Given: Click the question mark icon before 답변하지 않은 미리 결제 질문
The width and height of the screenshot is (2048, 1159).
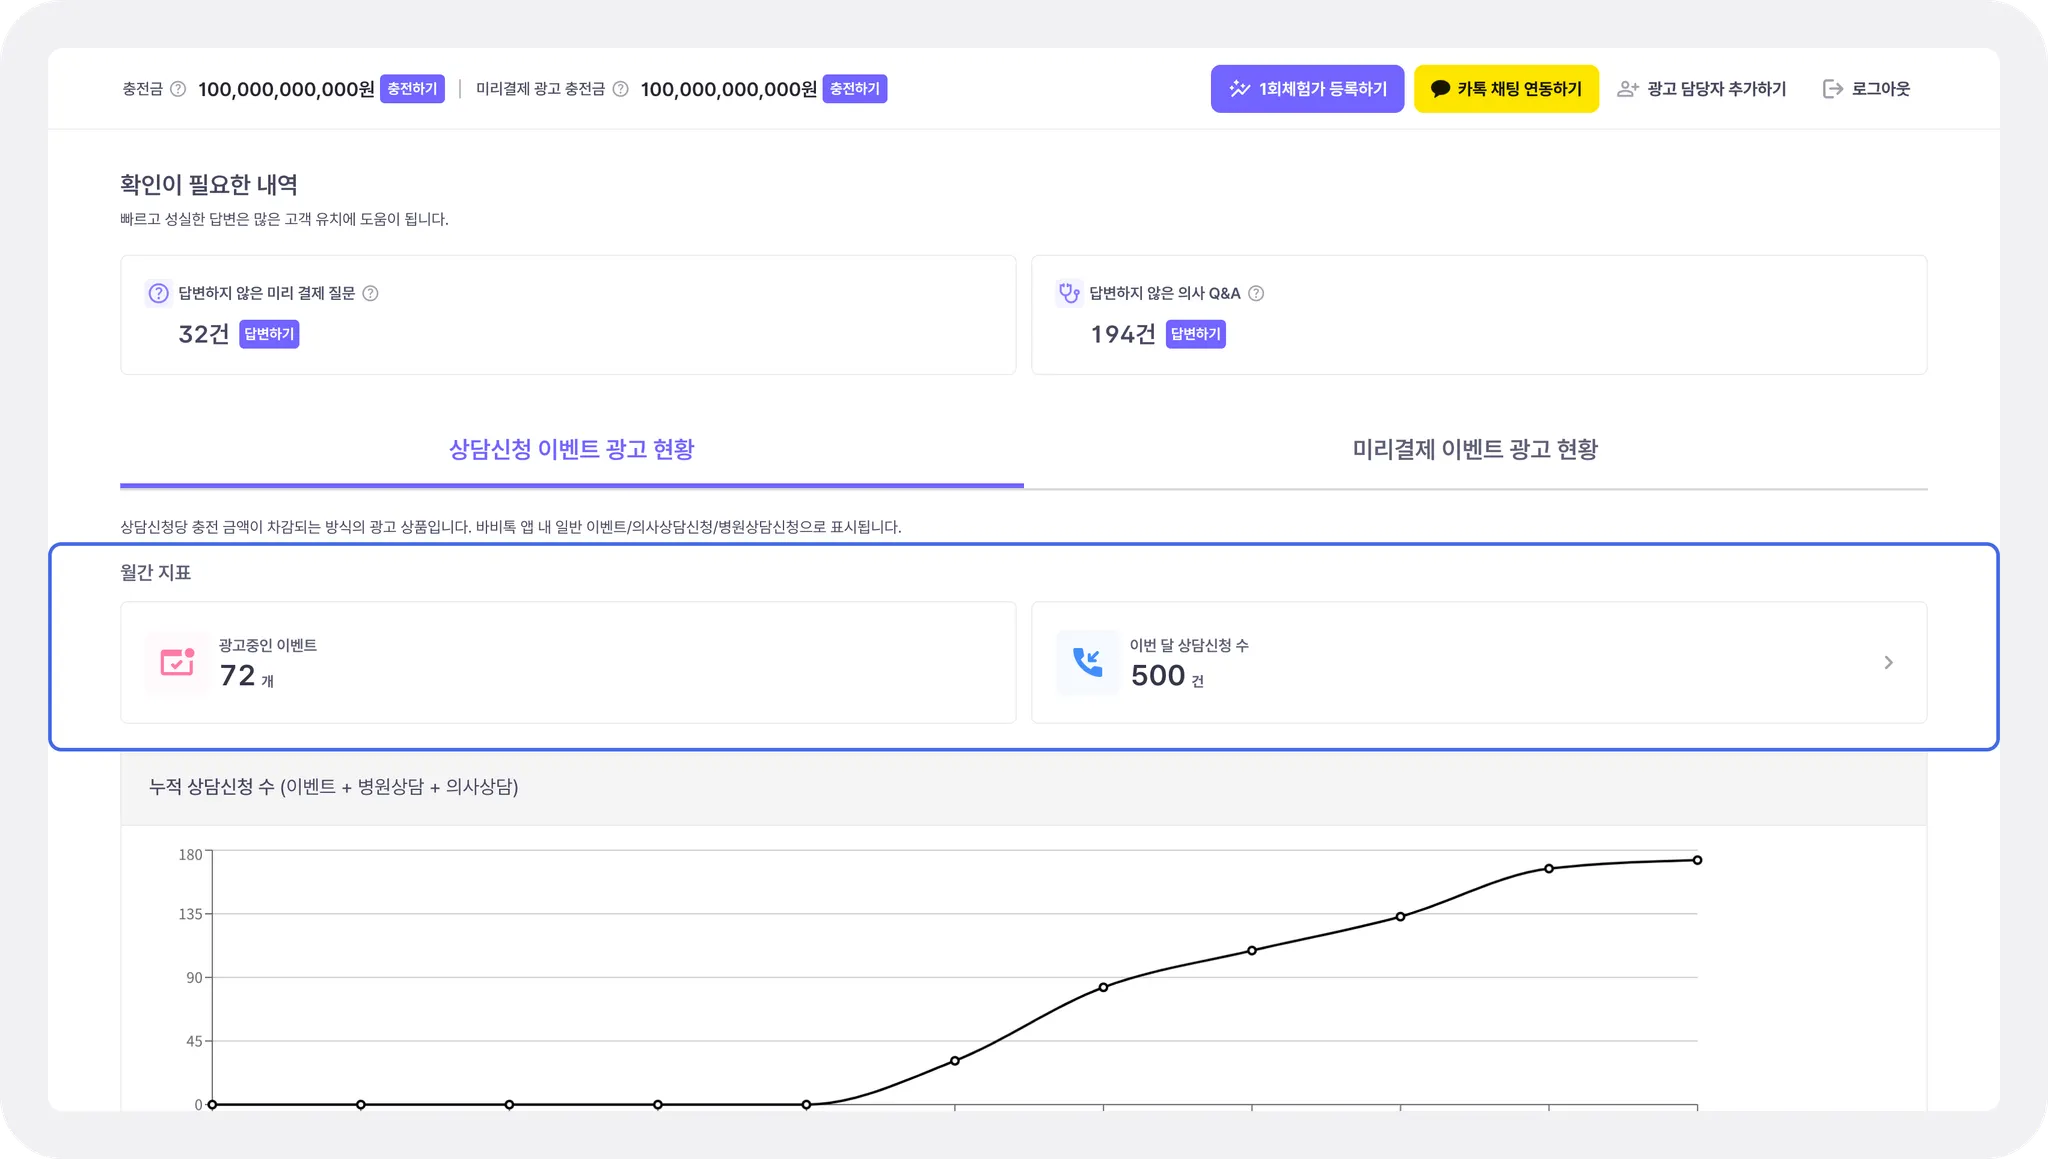Looking at the screenshot, I should pyautogui.click(x=159, y=293).
